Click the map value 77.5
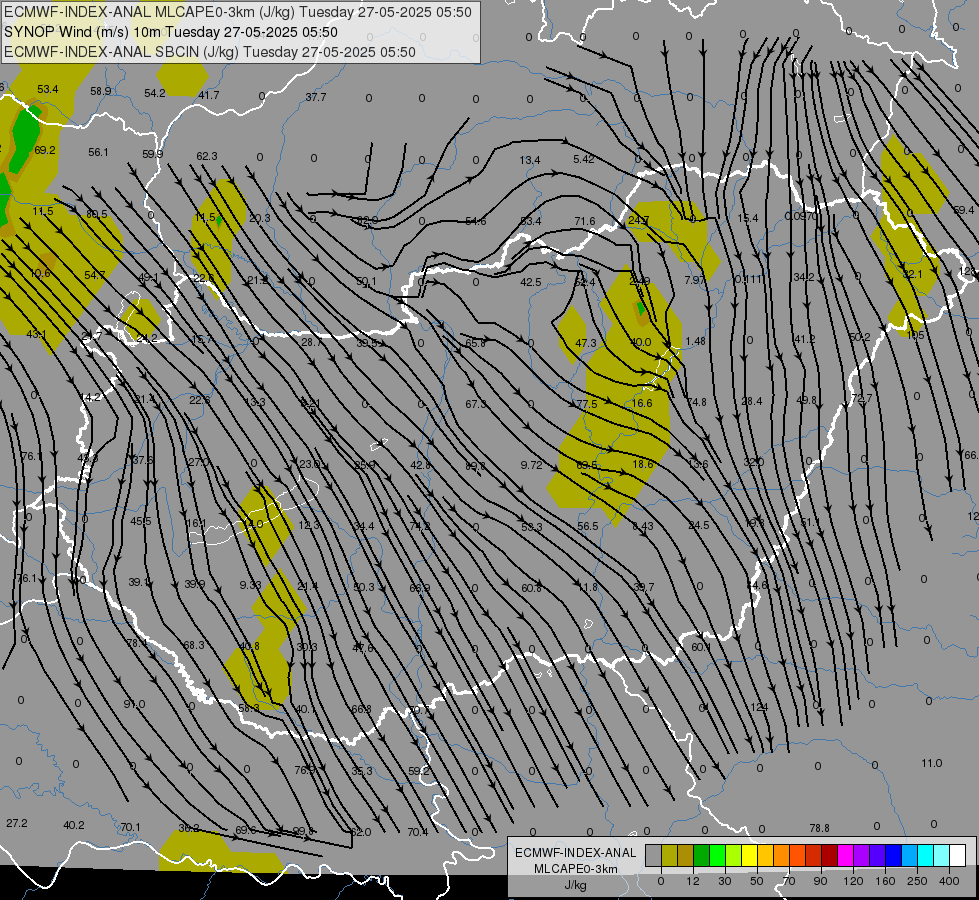This screenshot has width=979, height=900. (x=587, y=404)
